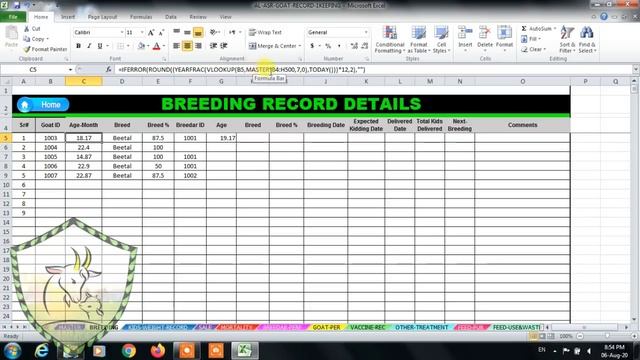
Task: Click the Delete cells icon
Action: click(x=484, y=33)
